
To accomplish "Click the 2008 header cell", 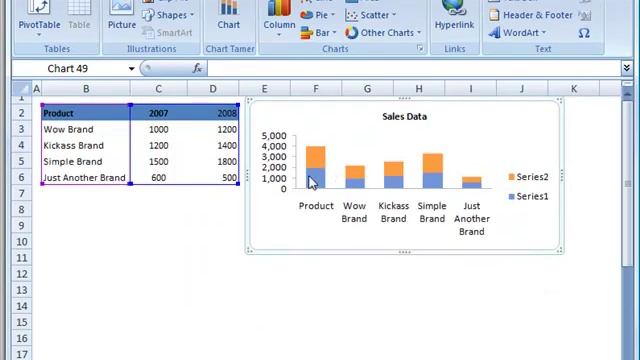I will pos(213,113).
